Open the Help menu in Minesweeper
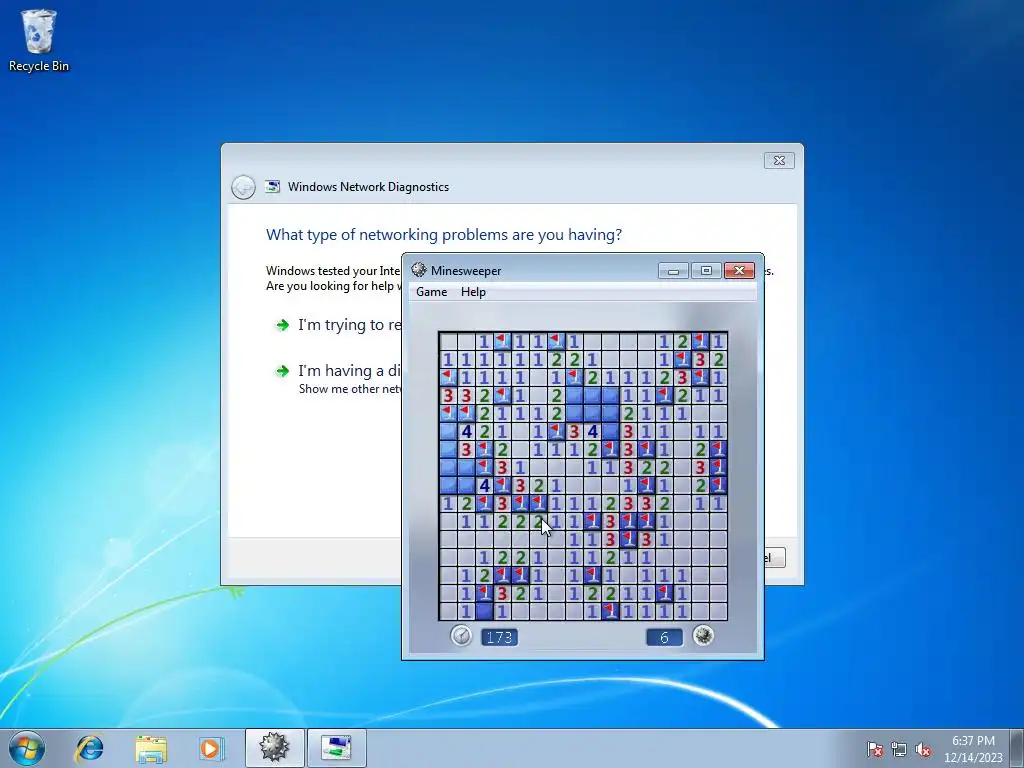 (x=473, y=292)
